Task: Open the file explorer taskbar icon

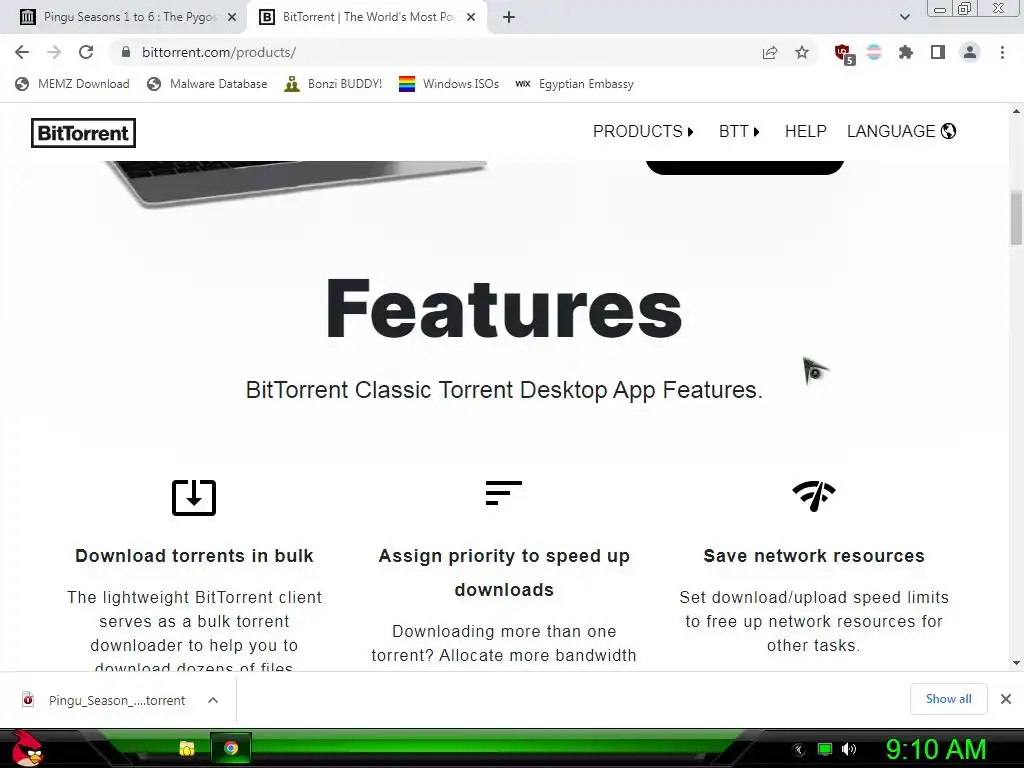Action: [x=187, y=748]
